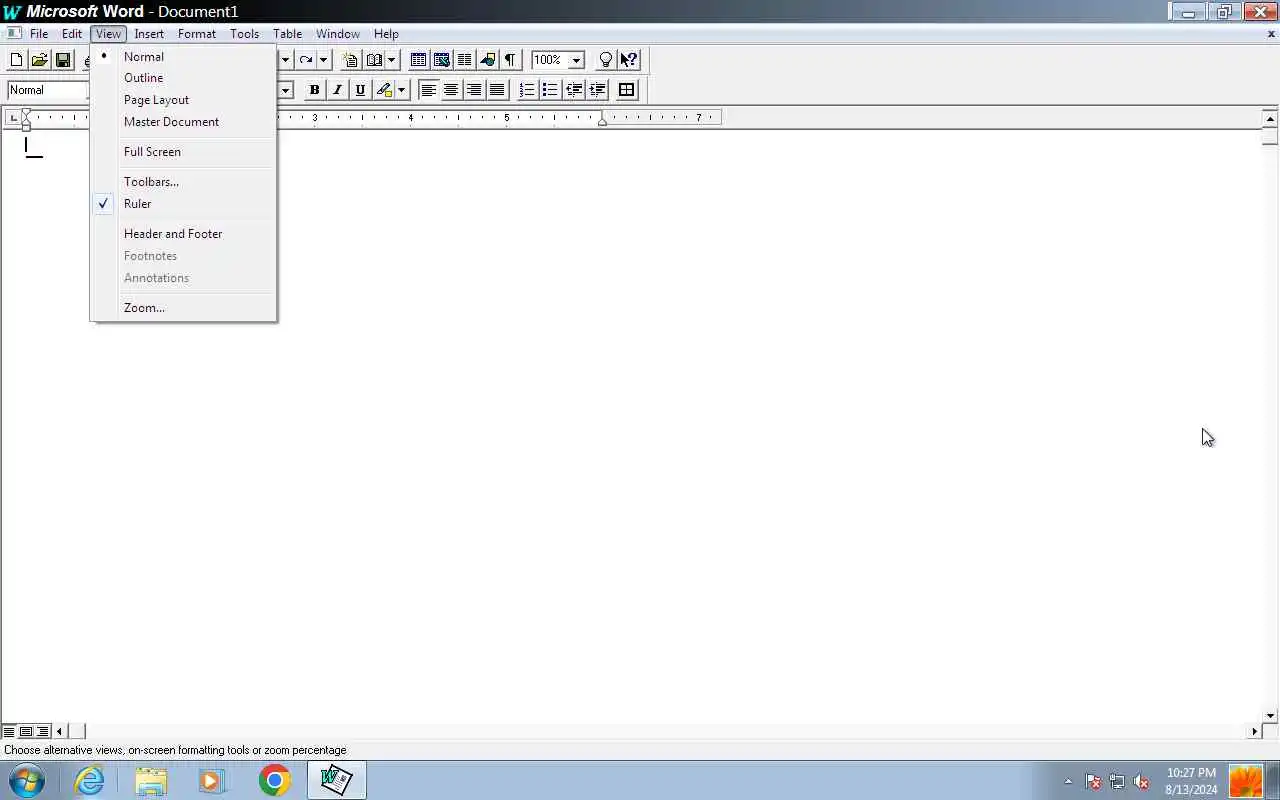Click the Increase Indent icon

[598, 90]
